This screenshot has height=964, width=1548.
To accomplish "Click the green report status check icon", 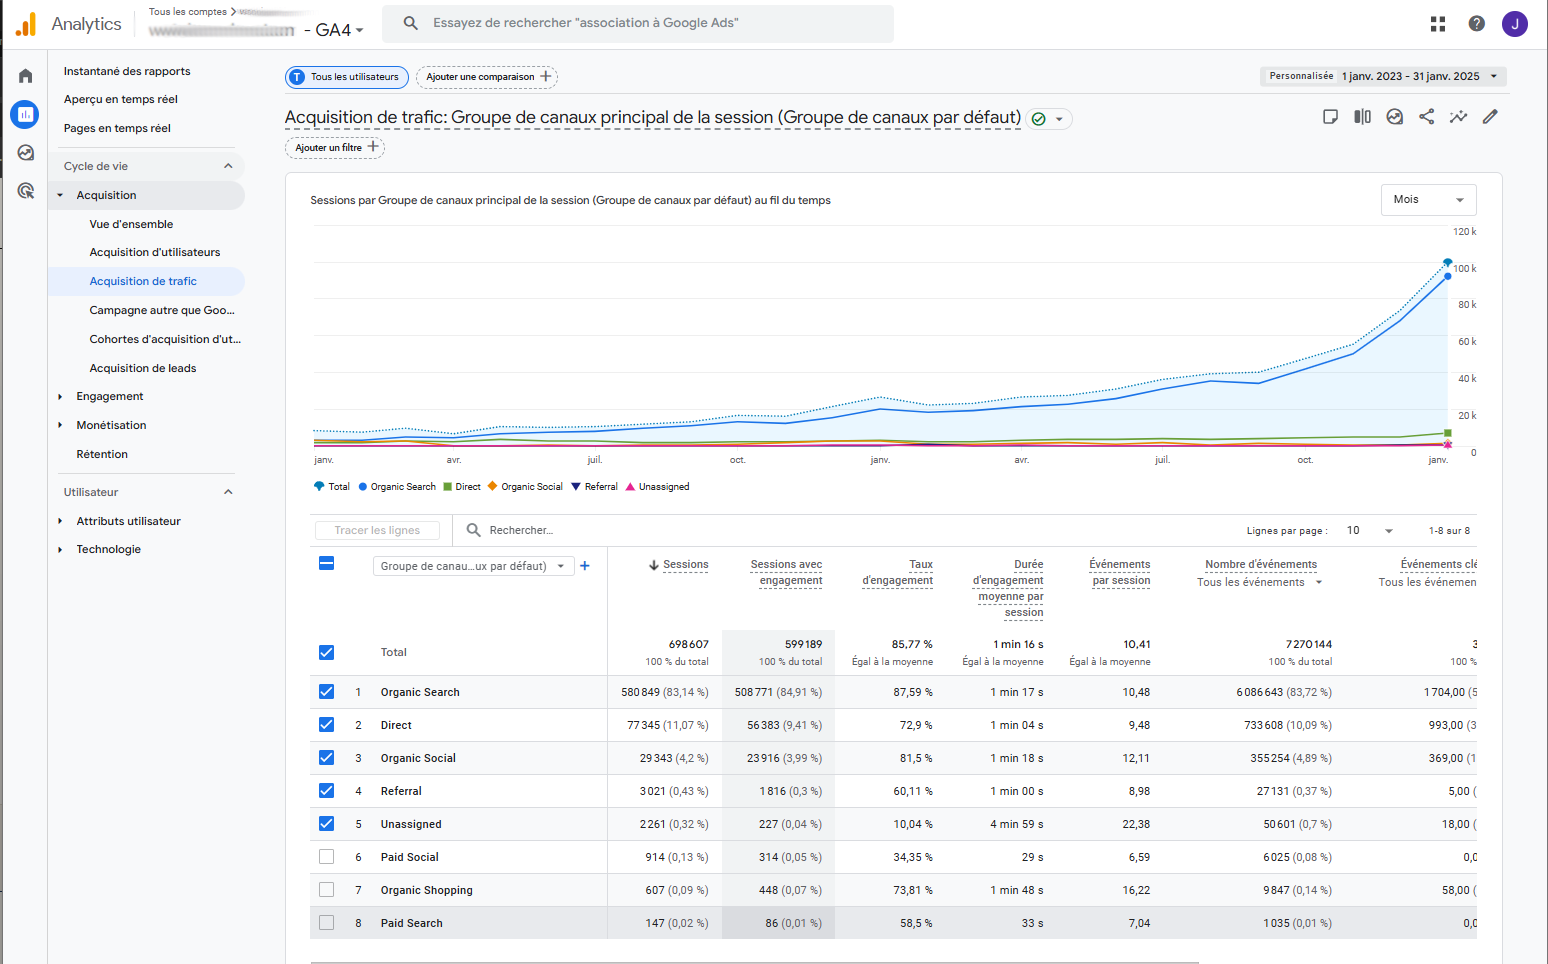I will click(x=1039, y=119).
